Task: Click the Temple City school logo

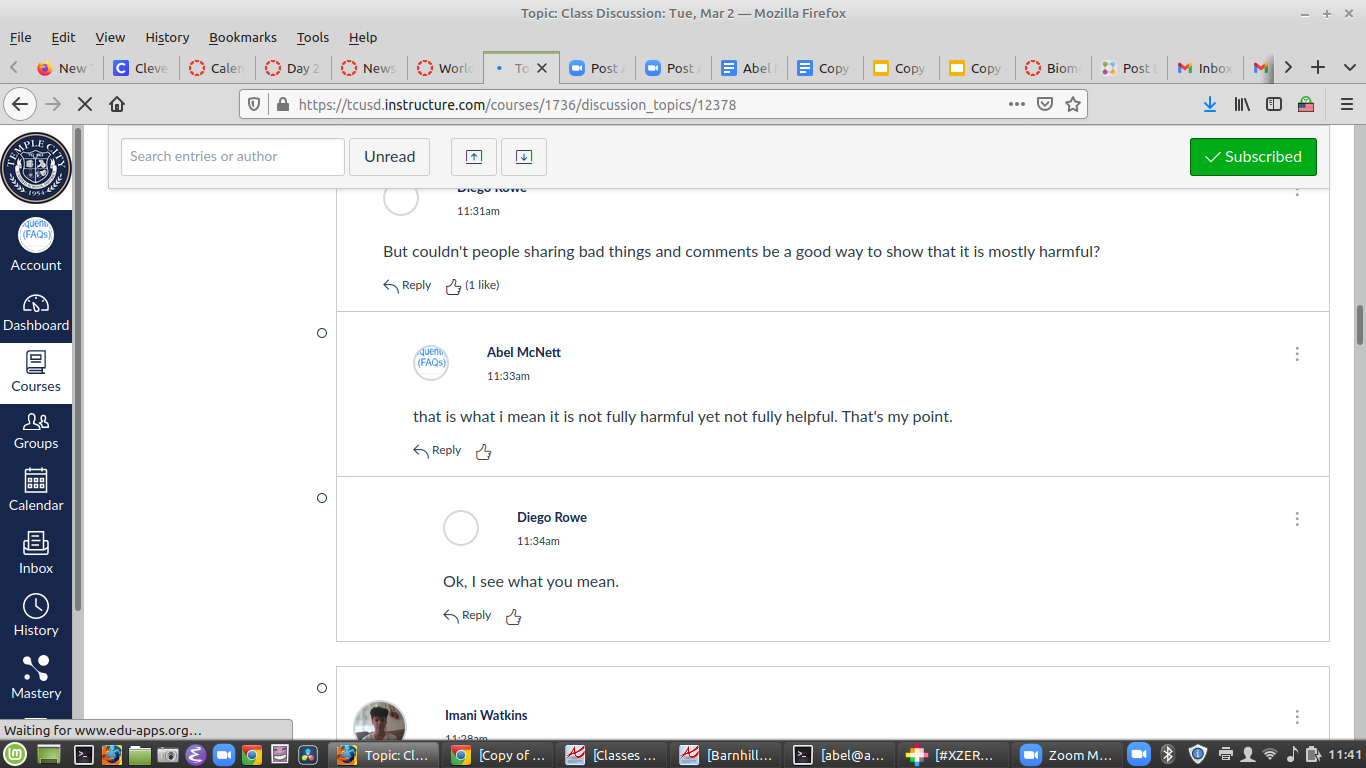Action: (36, 167)
